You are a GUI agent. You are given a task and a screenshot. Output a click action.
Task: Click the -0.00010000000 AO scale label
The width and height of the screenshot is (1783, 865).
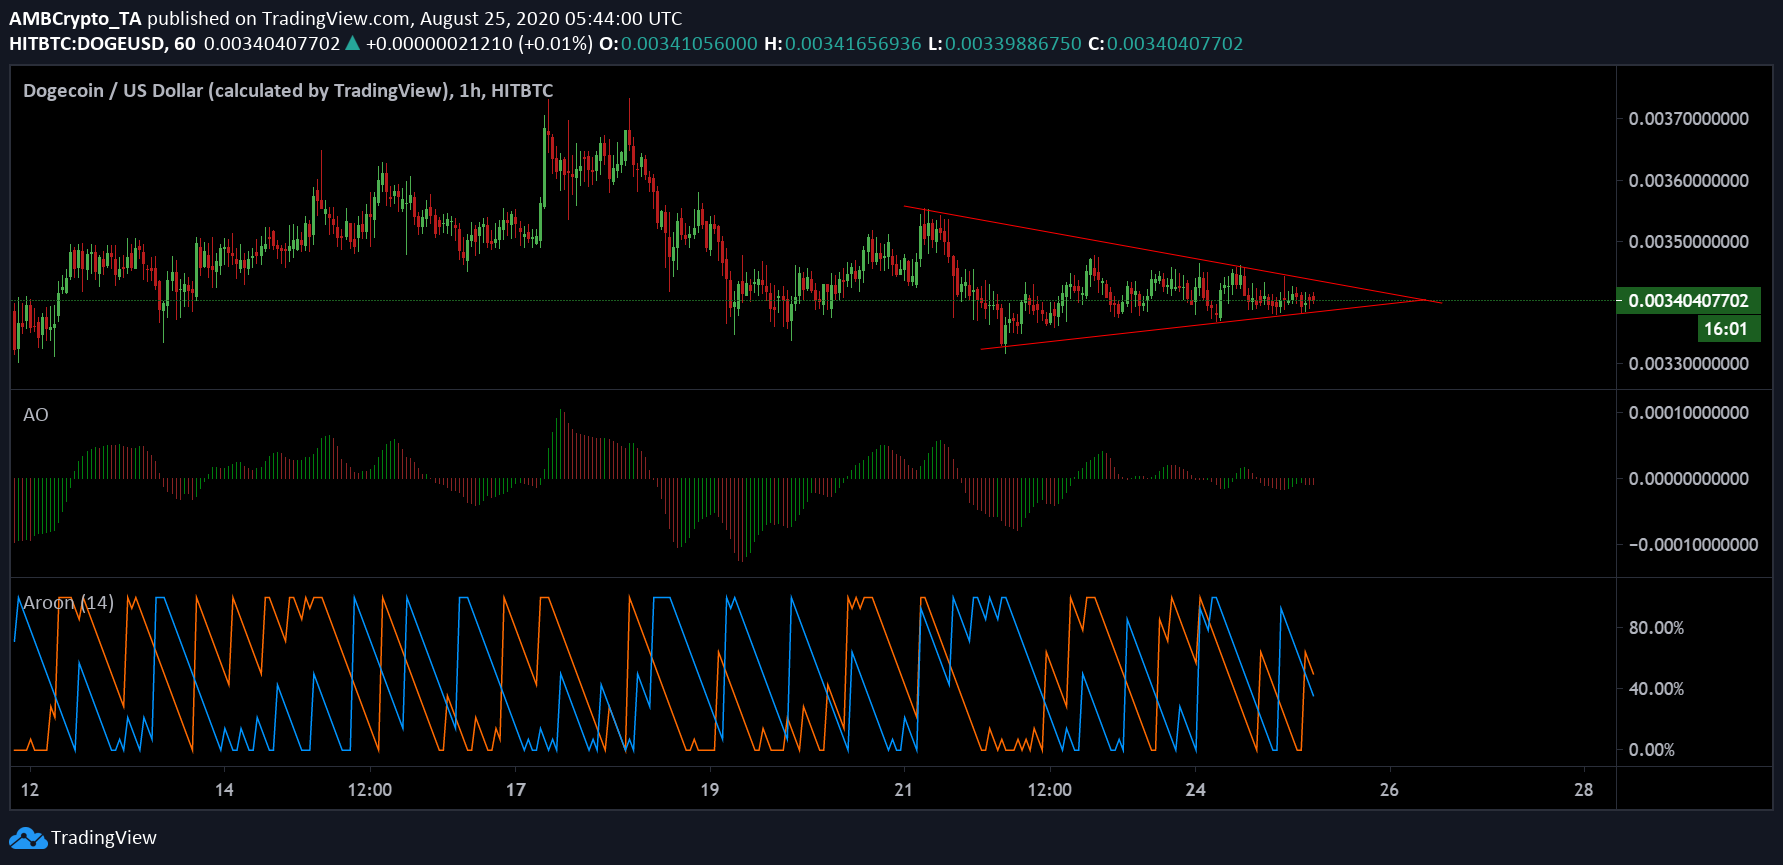[x=1693, y=545]
